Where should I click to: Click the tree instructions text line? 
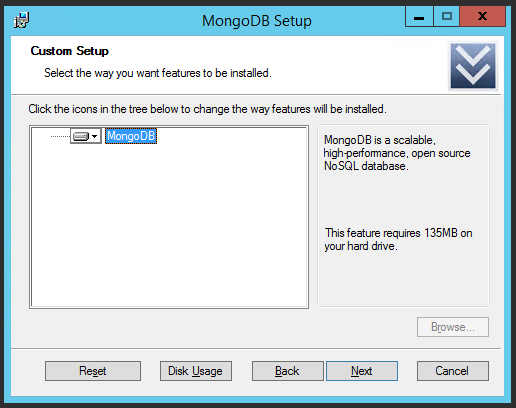(207, 109)
